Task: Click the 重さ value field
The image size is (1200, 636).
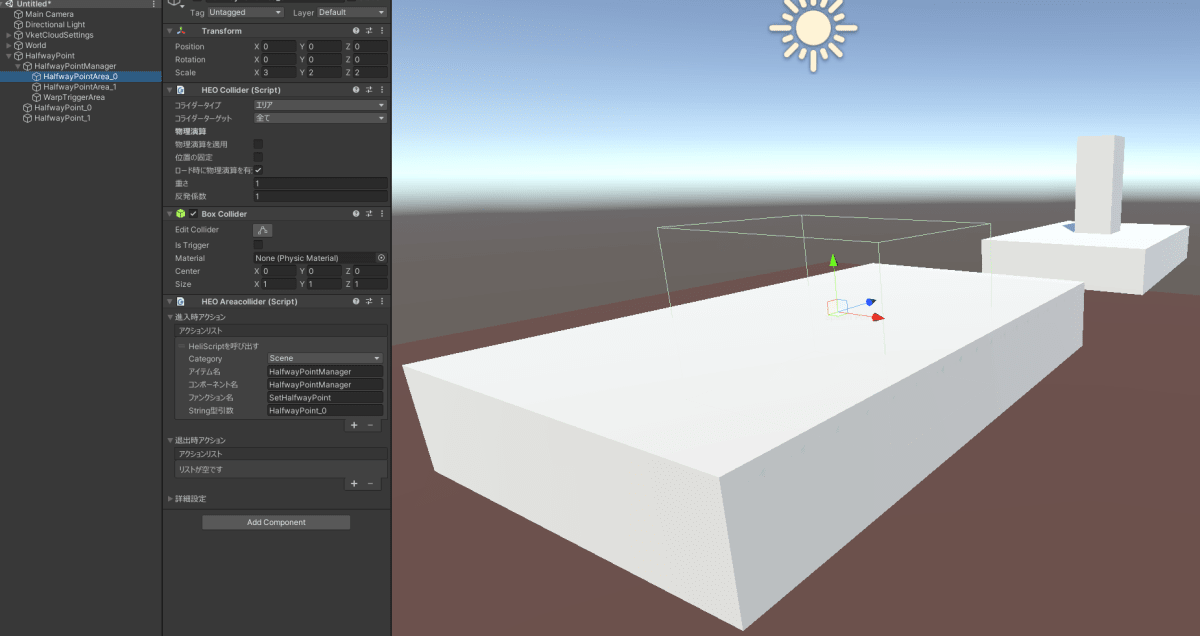Action: pyautogui.click(x=320, y=184)
